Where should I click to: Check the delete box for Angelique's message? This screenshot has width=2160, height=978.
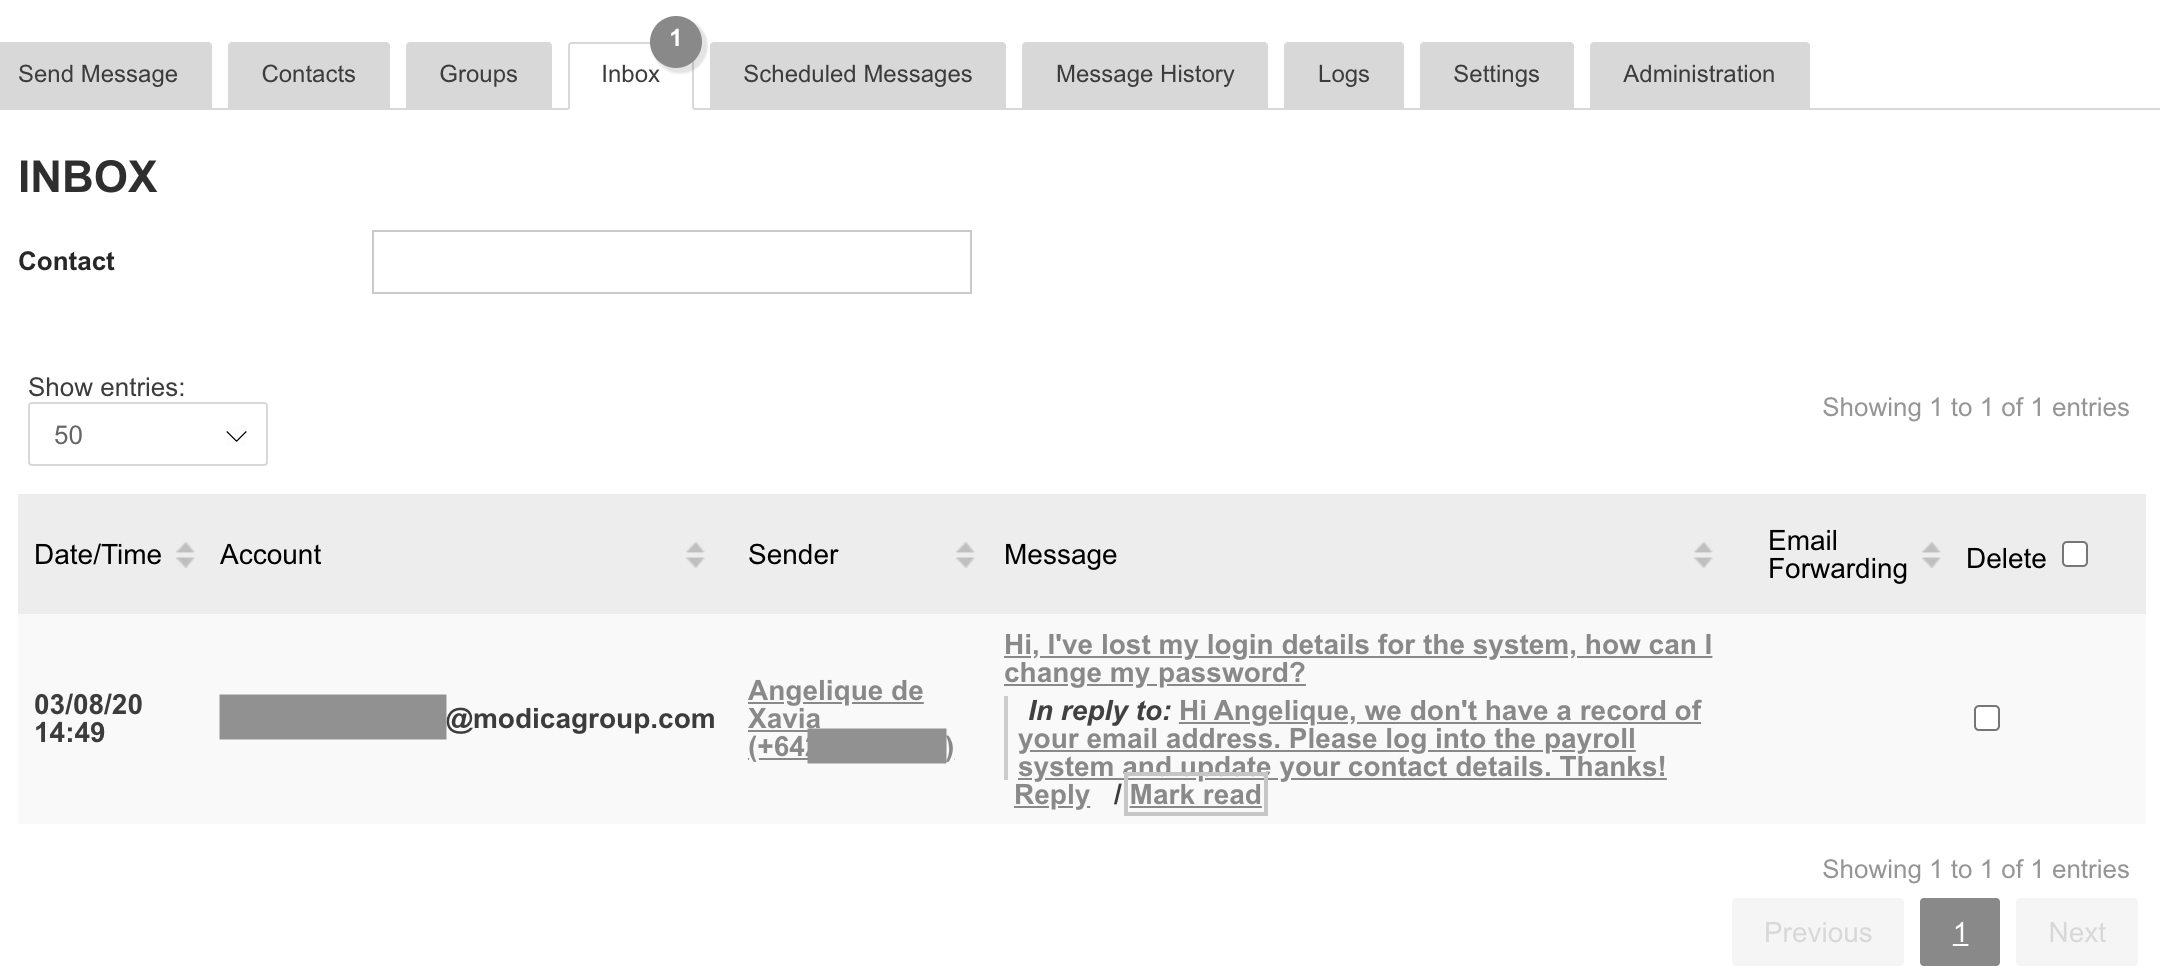(x=1987, y=718)
